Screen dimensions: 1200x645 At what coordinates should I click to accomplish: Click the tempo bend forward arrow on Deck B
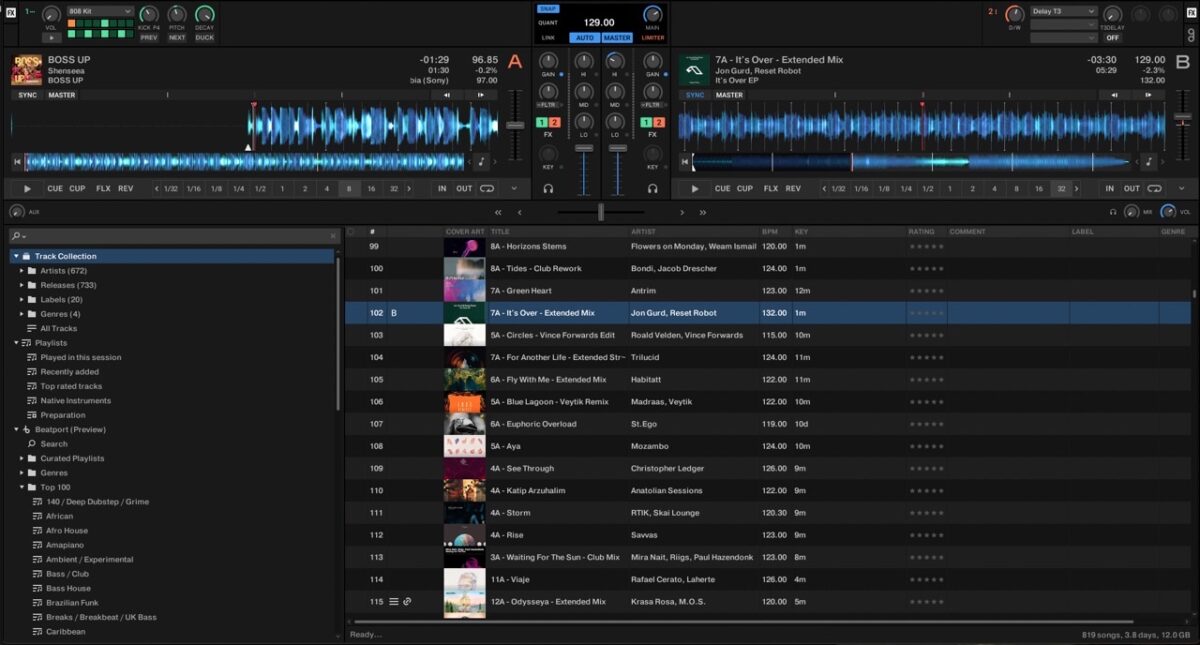tap(1147, 95)
